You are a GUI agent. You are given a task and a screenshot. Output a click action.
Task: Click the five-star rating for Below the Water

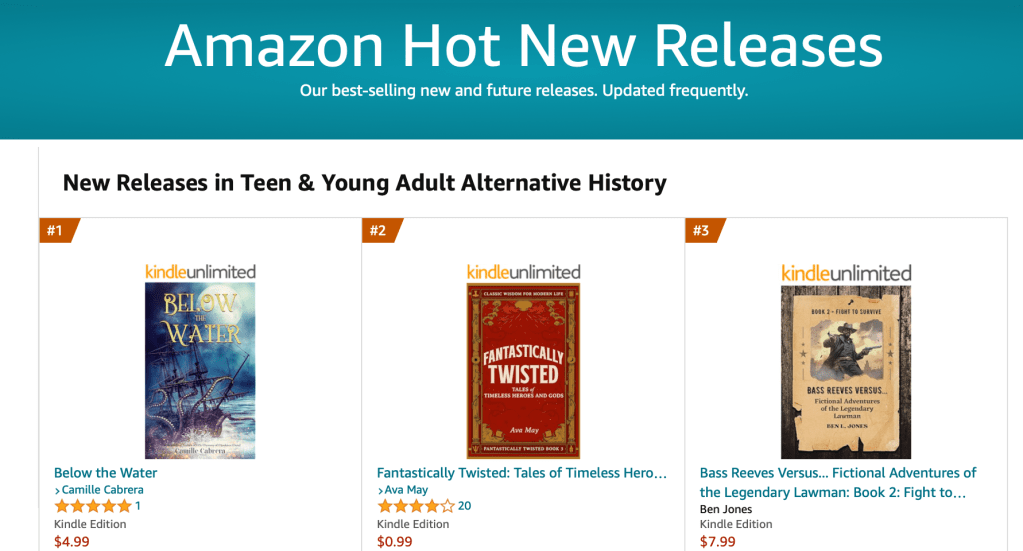(x=92, y=506)
